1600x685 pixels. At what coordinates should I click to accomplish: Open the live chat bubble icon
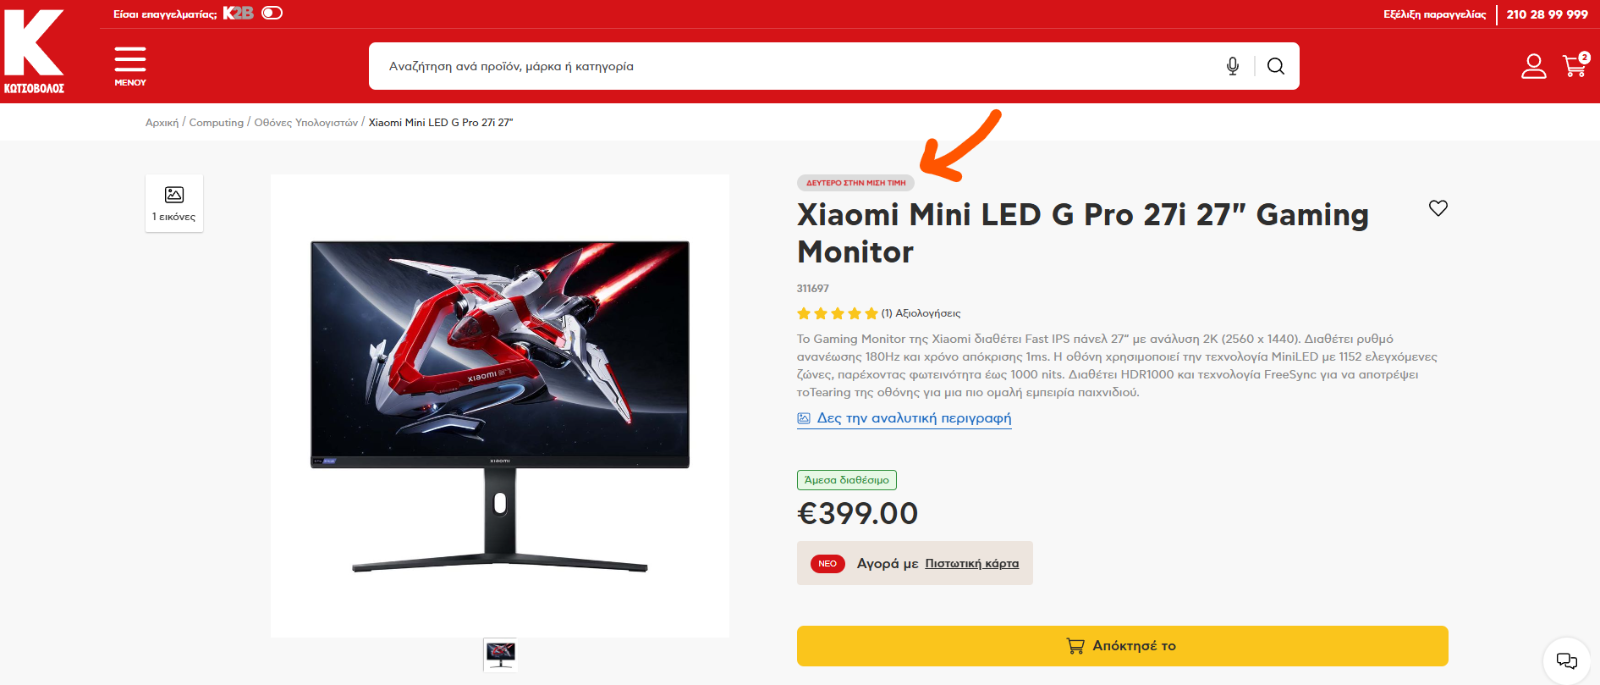click(1567, 661)
